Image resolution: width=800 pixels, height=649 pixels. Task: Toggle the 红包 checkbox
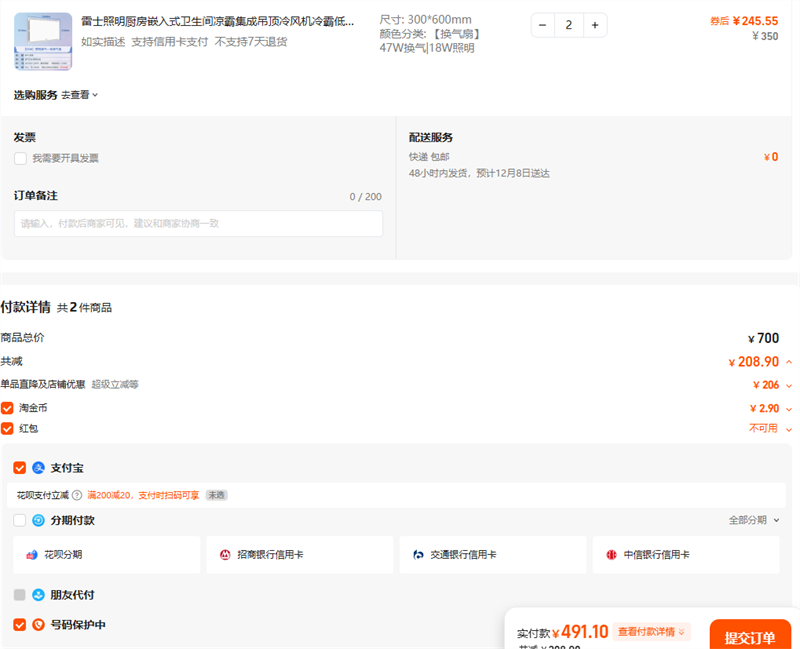(7, 428)
